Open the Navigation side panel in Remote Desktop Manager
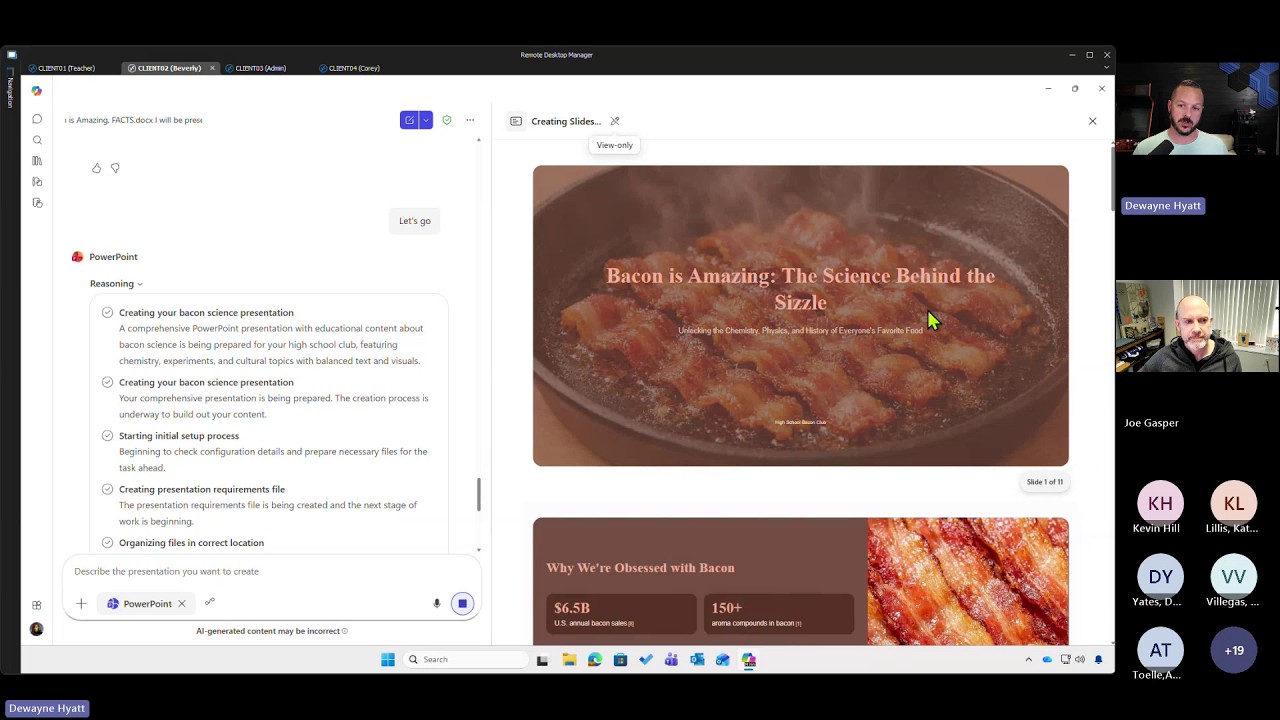 pos(10,88)
